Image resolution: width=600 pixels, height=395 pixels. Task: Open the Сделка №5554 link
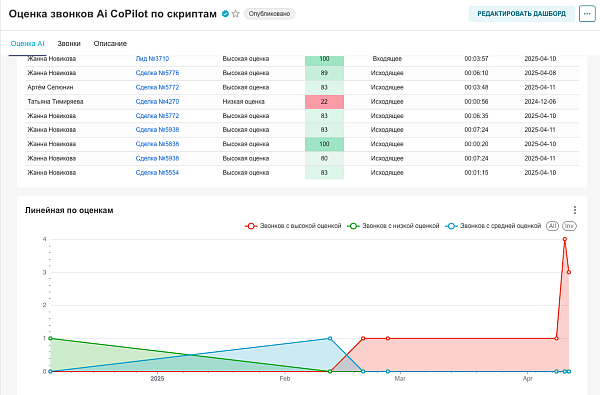pos(157,173)
